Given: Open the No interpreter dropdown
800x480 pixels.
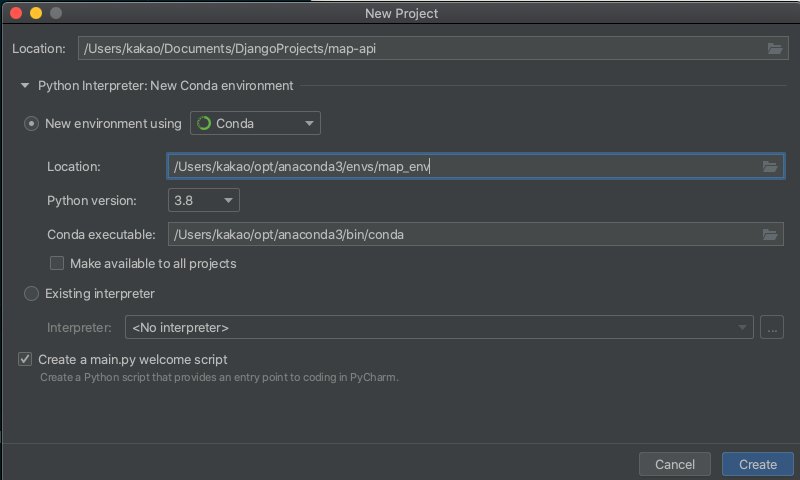Looking at the screenshot, I should click(439, 327).
